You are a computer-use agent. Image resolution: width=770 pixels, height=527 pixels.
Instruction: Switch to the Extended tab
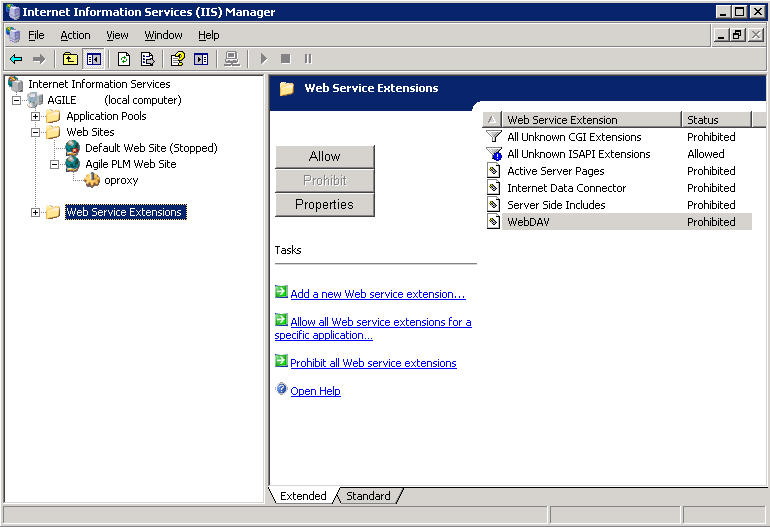click(303, 496)
